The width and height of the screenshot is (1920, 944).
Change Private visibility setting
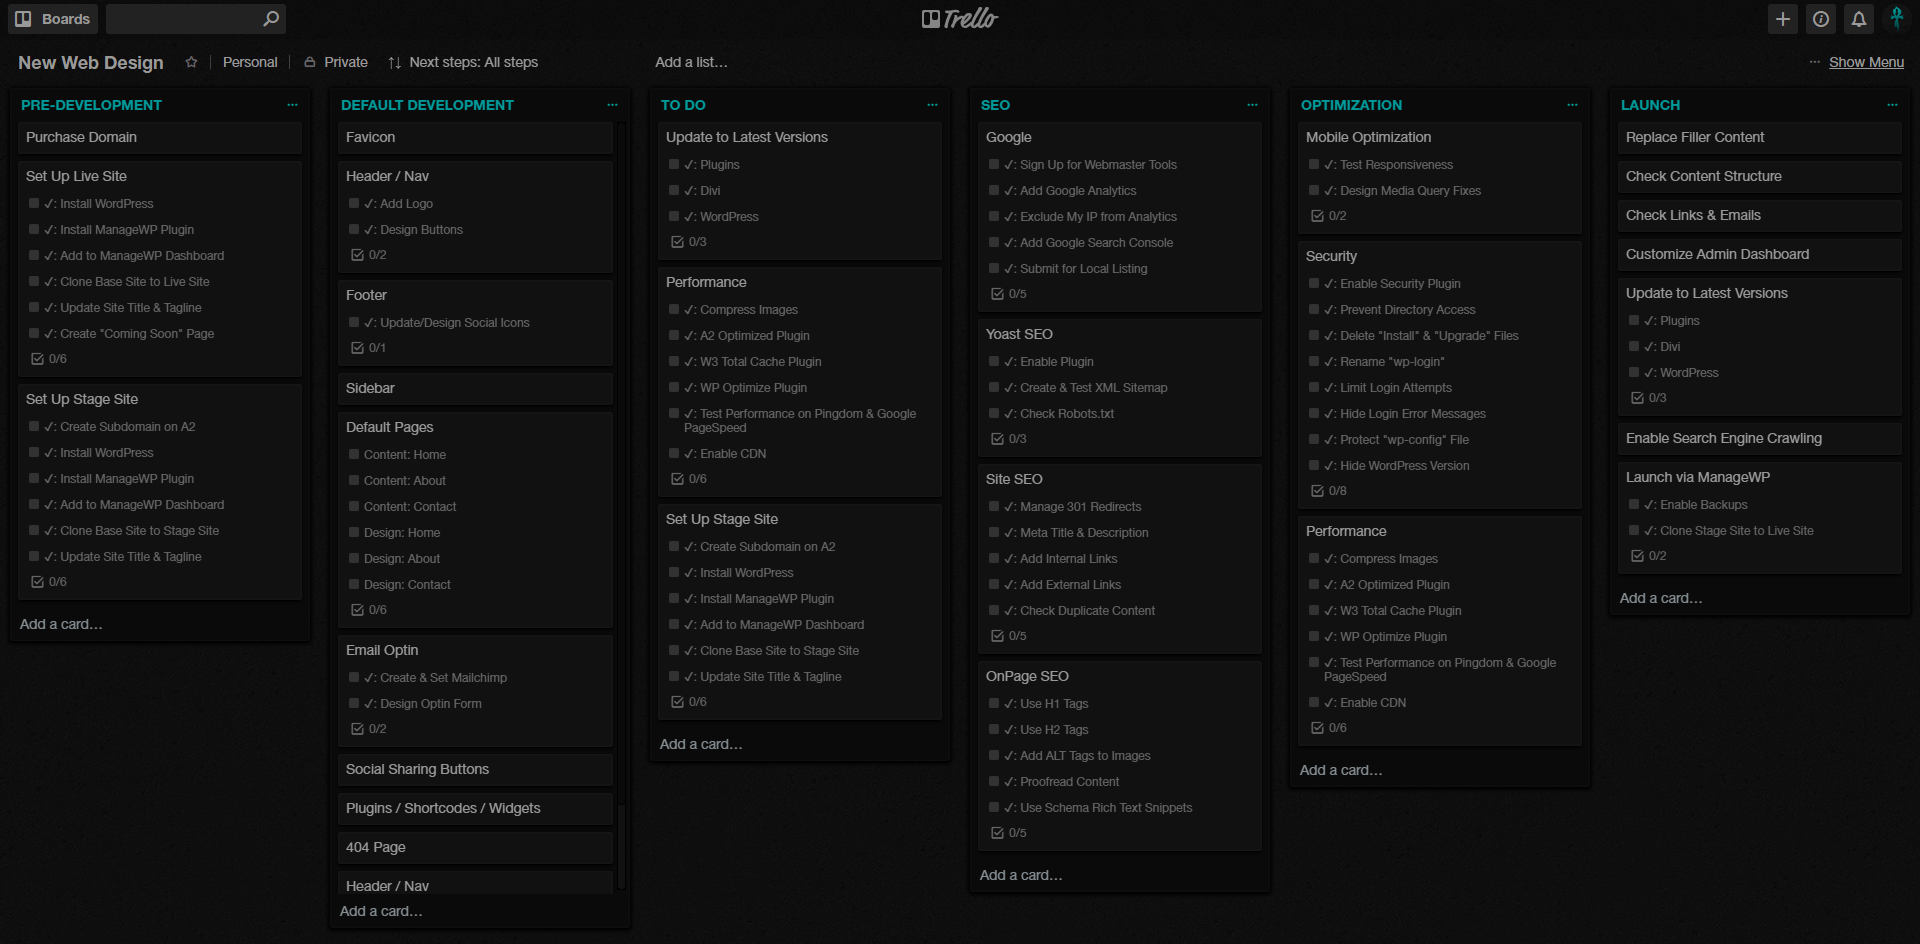[337, 62]
